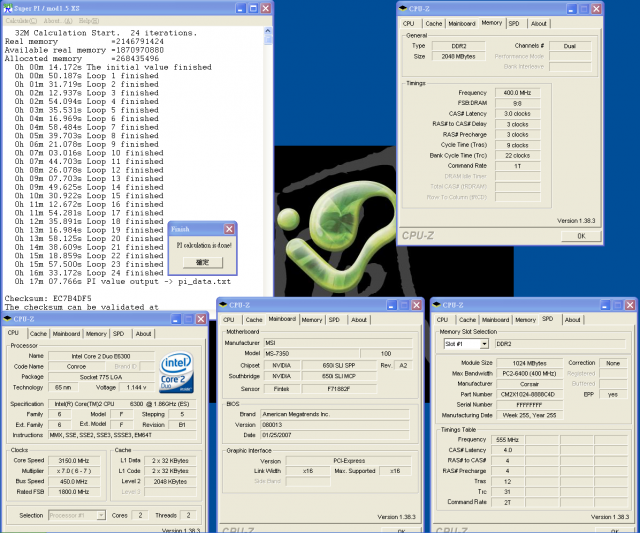
Task: Select Cache tab in the memory CPU-Z window
Action: pos(433,24)
